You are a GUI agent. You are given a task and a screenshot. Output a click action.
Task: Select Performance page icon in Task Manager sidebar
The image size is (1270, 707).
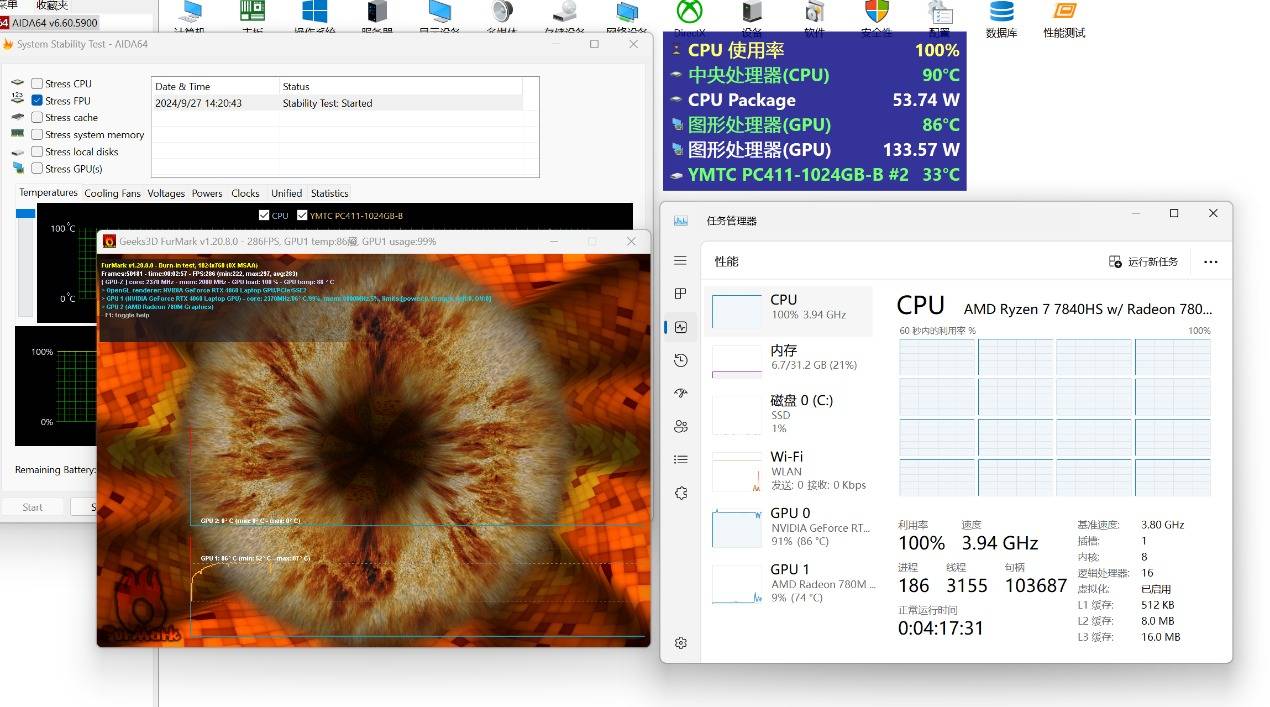(x=681, y=327)
